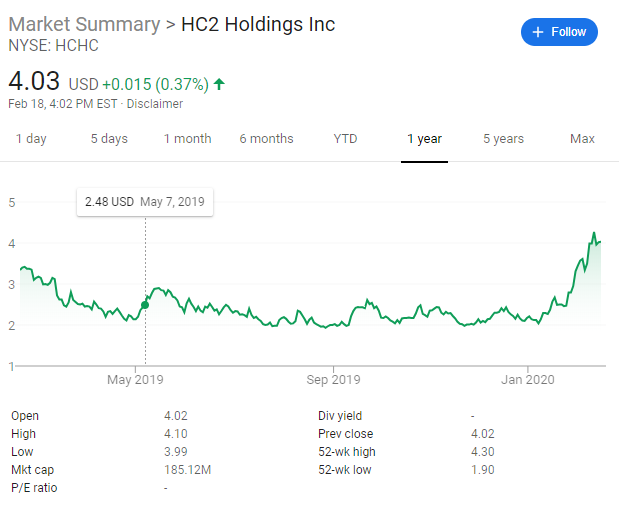Viewport: 619px width, 508px height.
Task: Click the chart peak near 4.30
Action: click(594, 233)
